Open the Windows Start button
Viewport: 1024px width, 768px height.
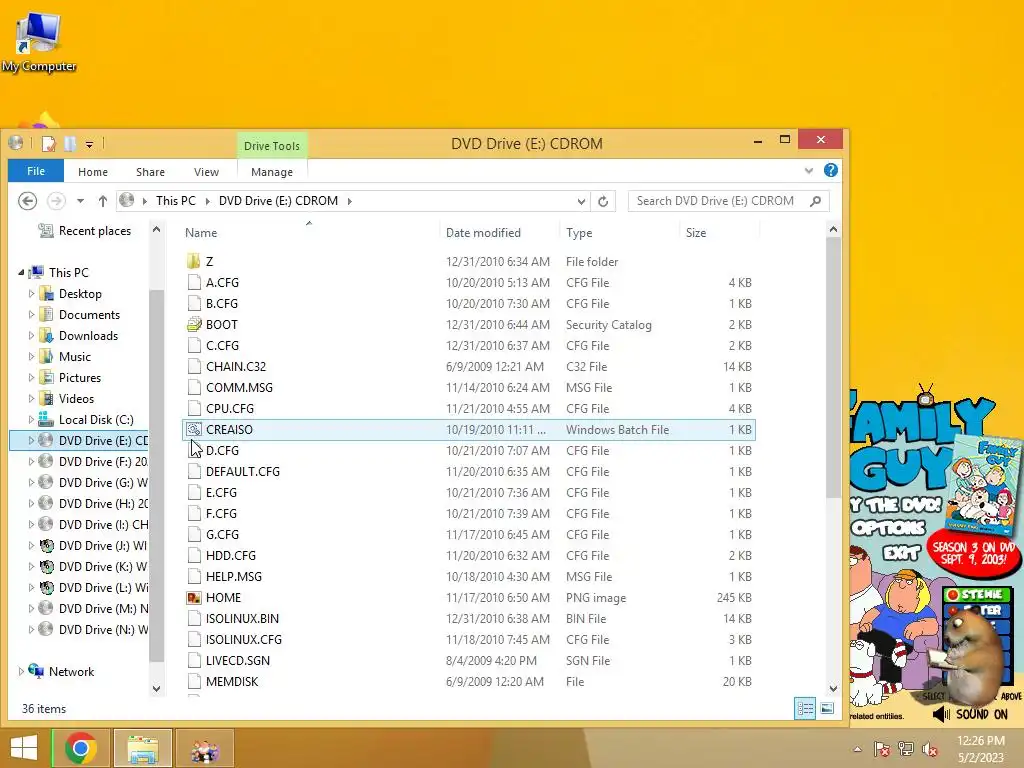coord(24,748)
